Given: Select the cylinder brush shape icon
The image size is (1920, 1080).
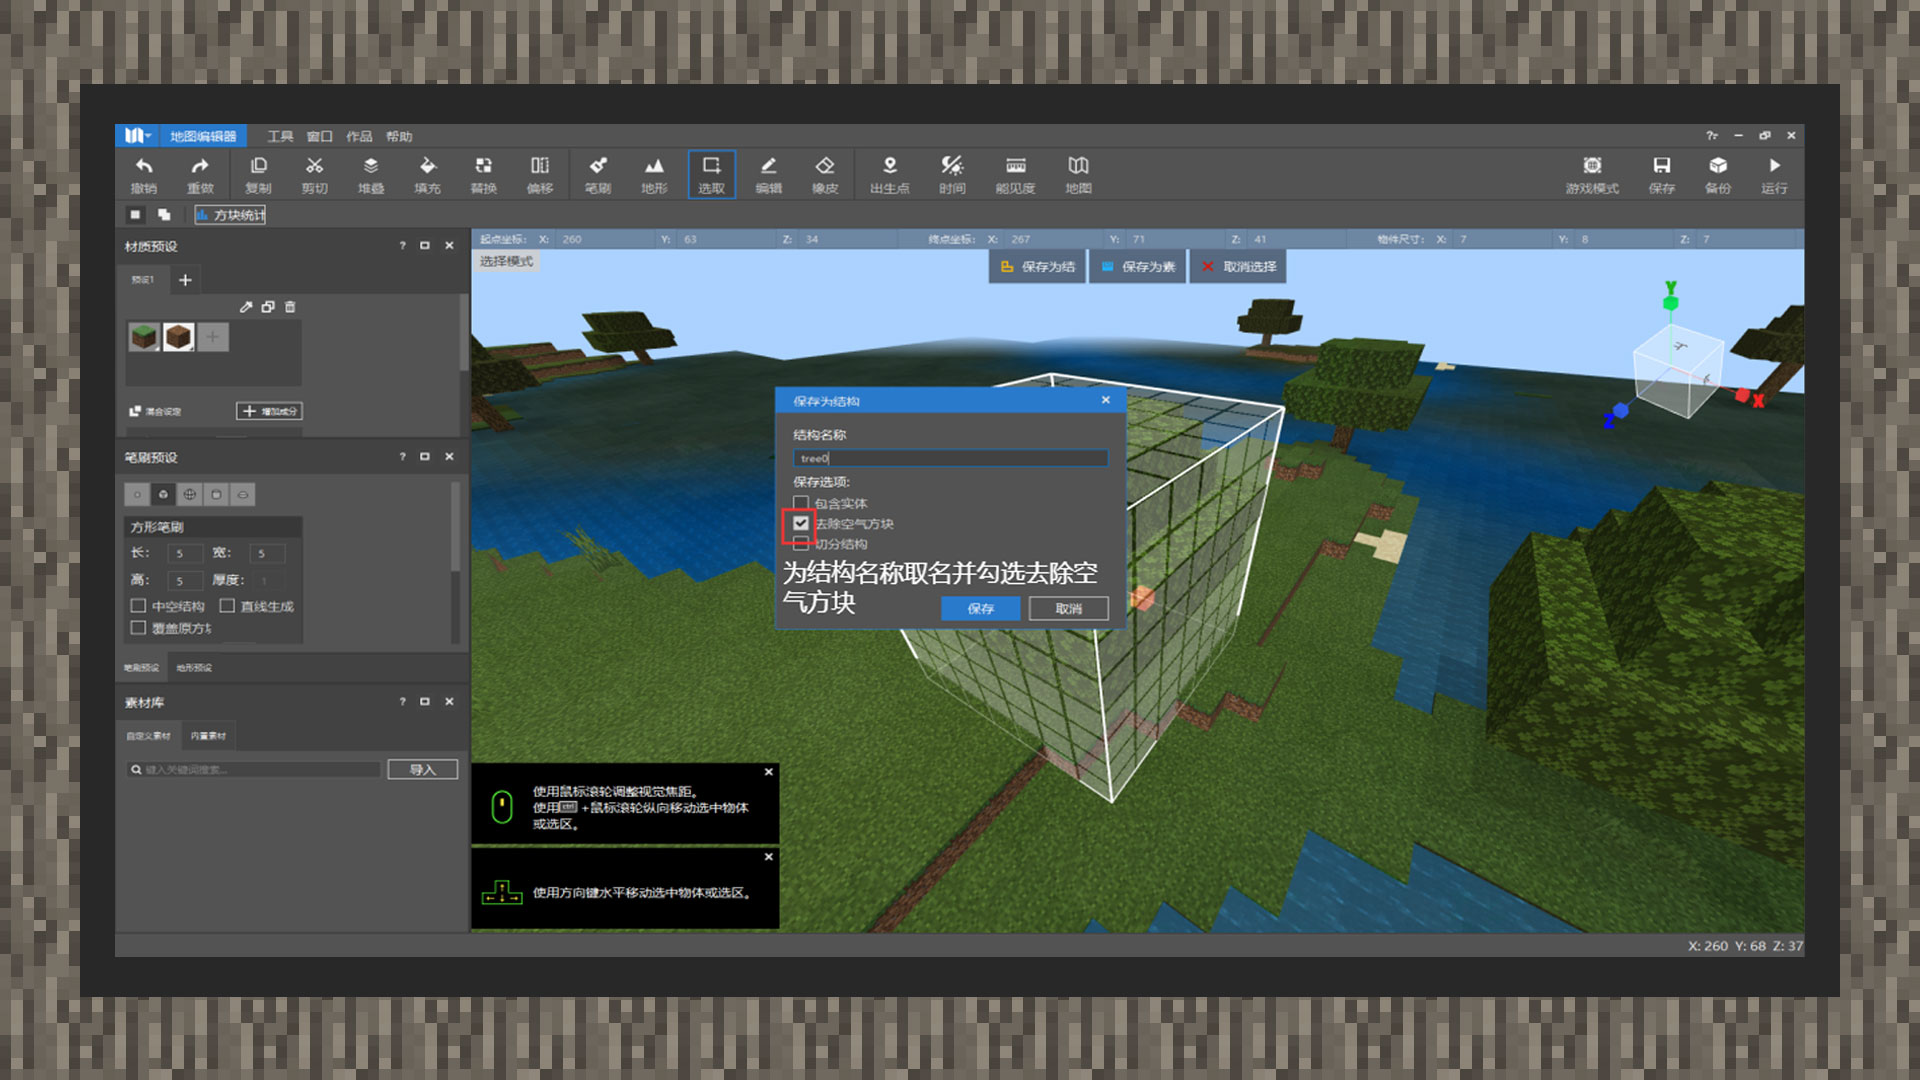Looking at the screenshot, I should [x=216, y=494].
